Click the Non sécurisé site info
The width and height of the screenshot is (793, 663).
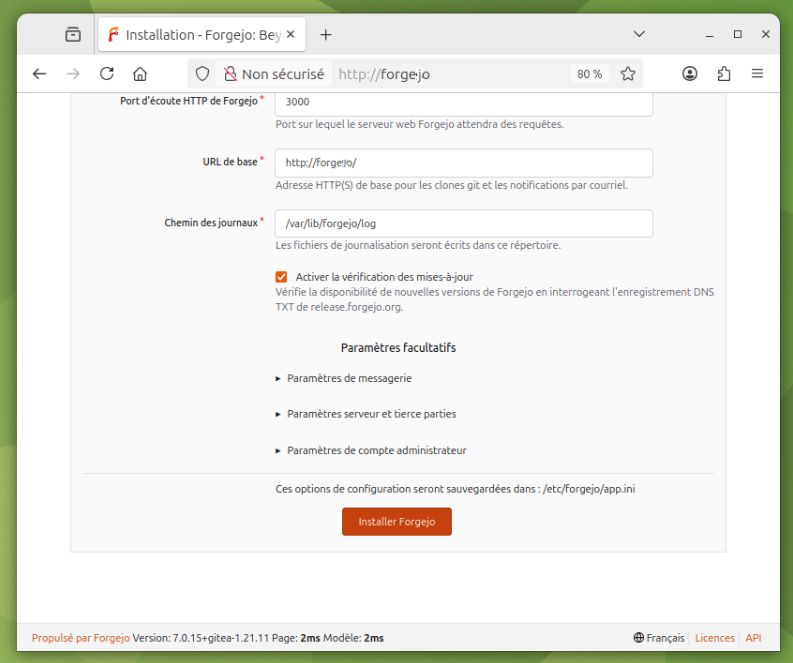pos(274,74)
